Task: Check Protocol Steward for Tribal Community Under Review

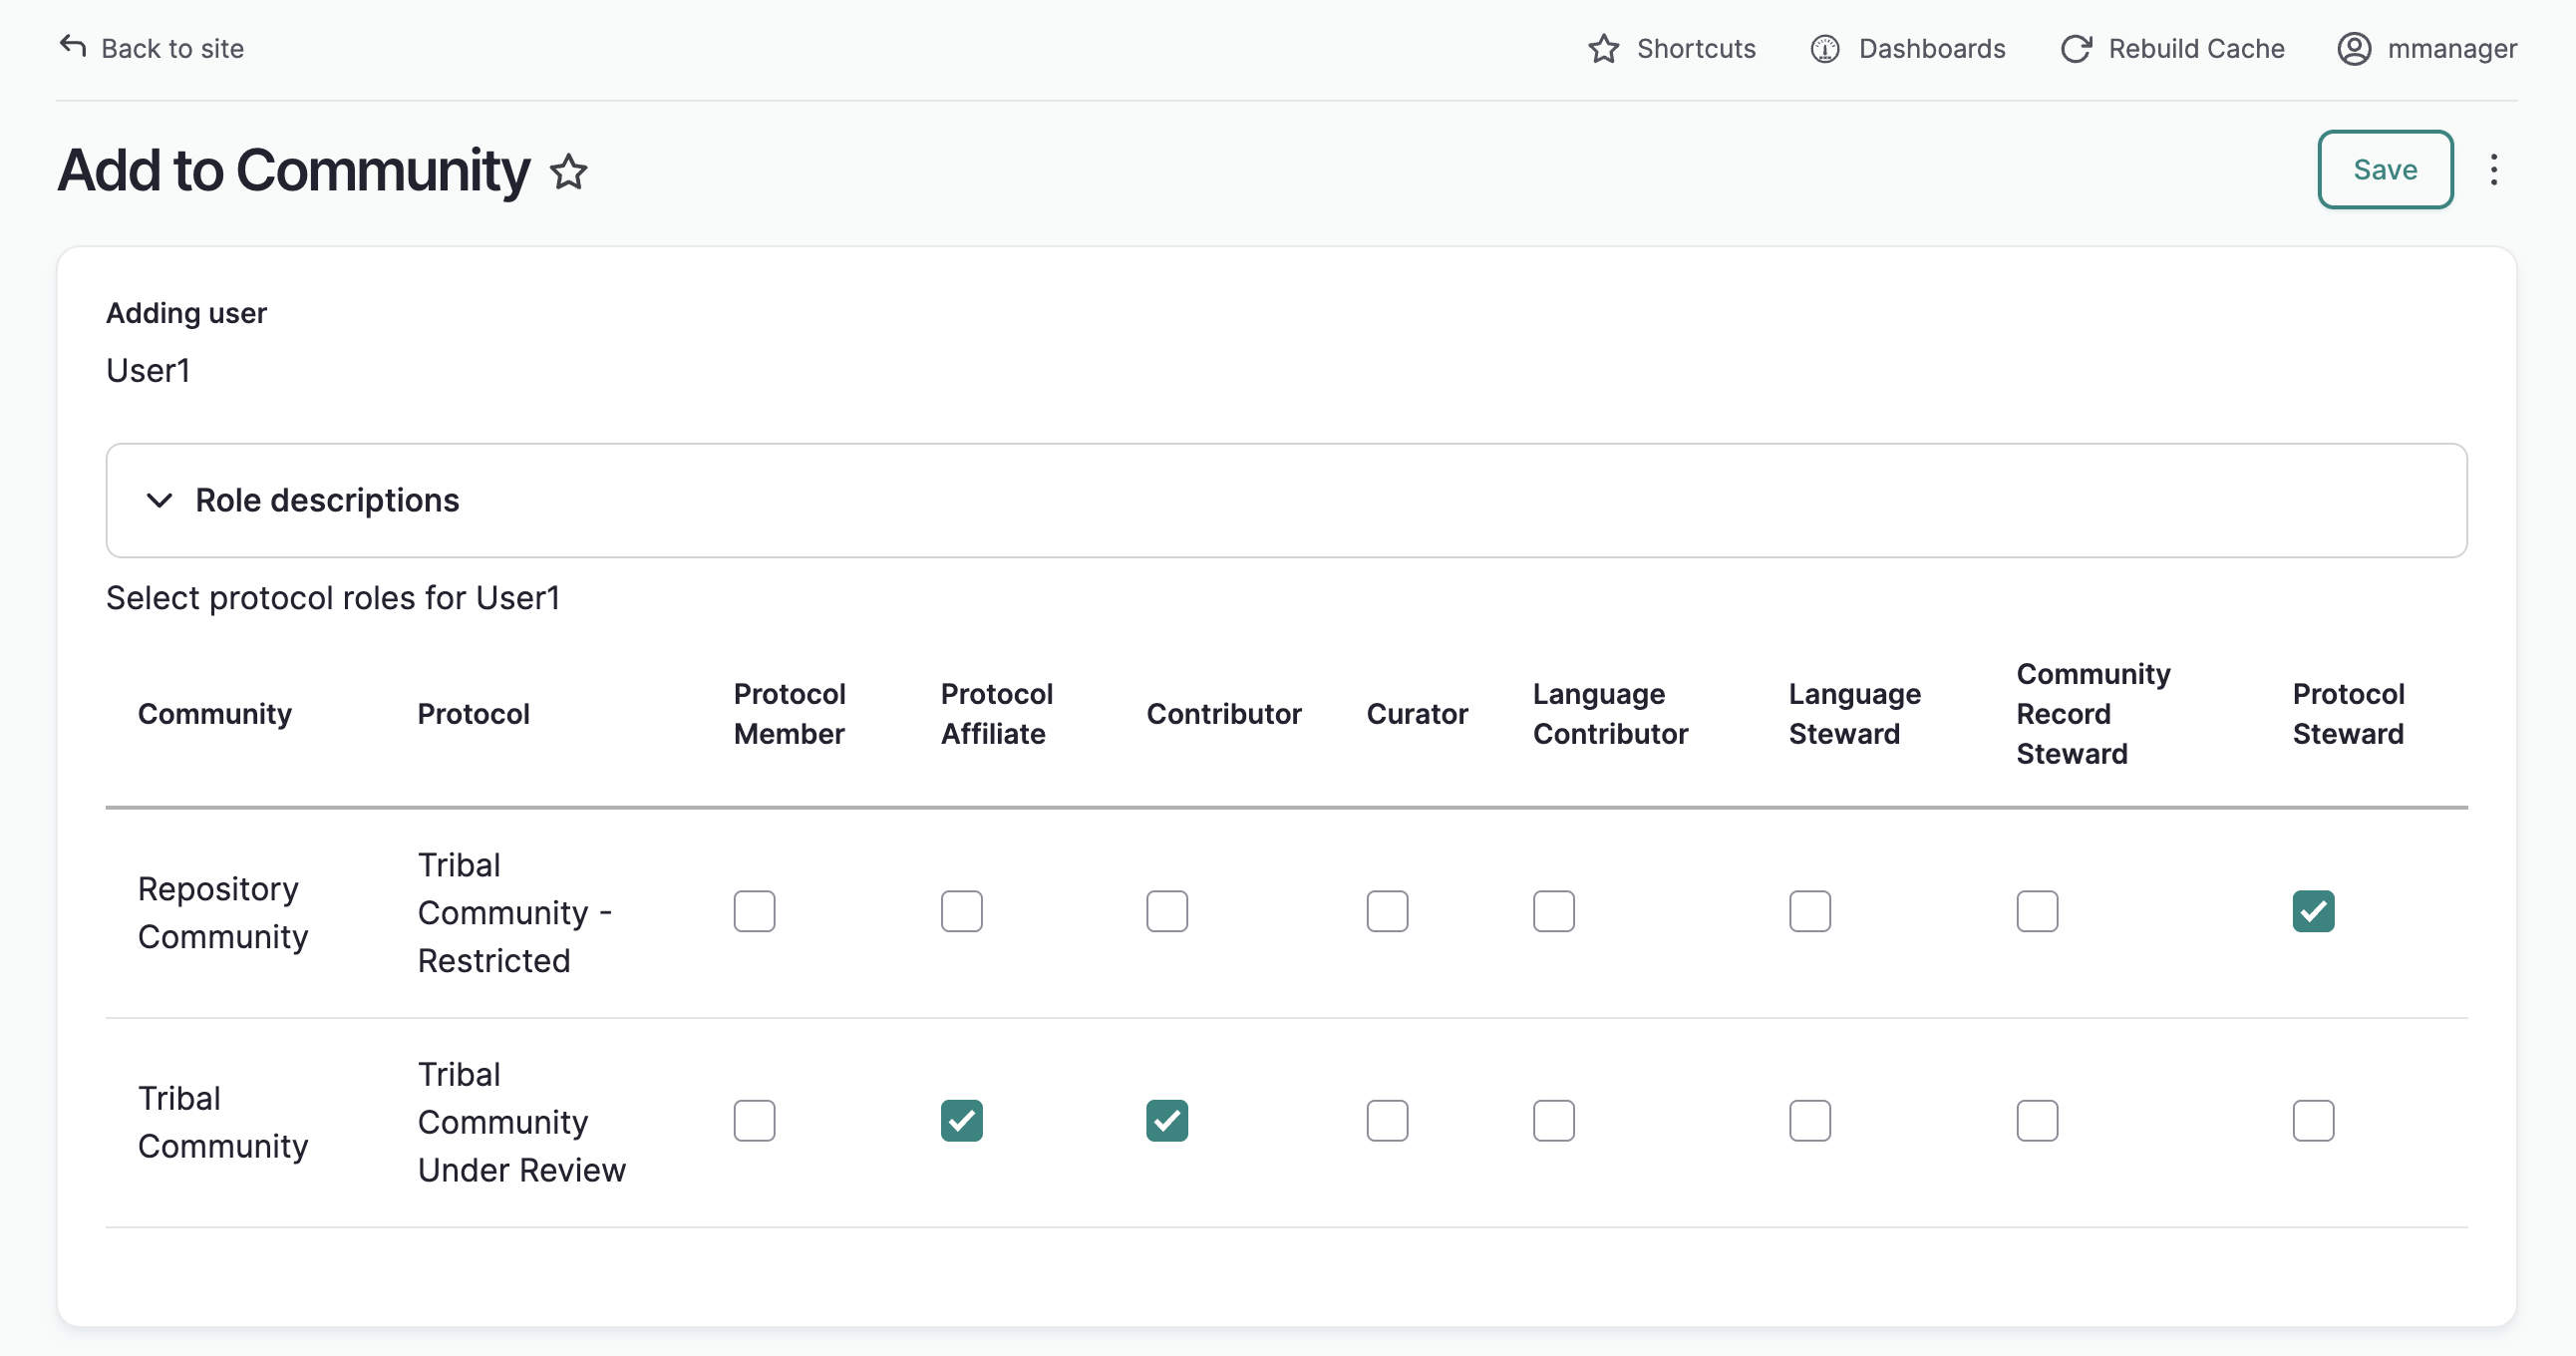Action: point(2313,1120)
